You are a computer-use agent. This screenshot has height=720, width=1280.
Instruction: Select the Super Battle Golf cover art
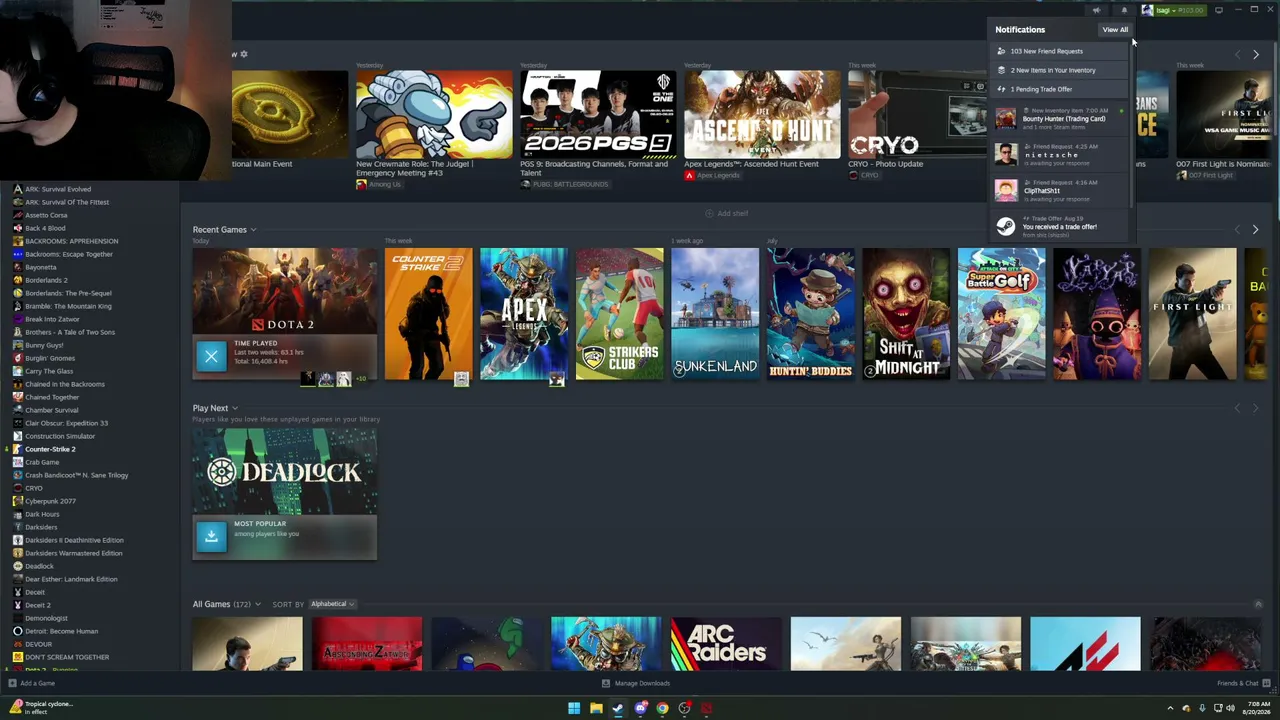(1001, 314)
